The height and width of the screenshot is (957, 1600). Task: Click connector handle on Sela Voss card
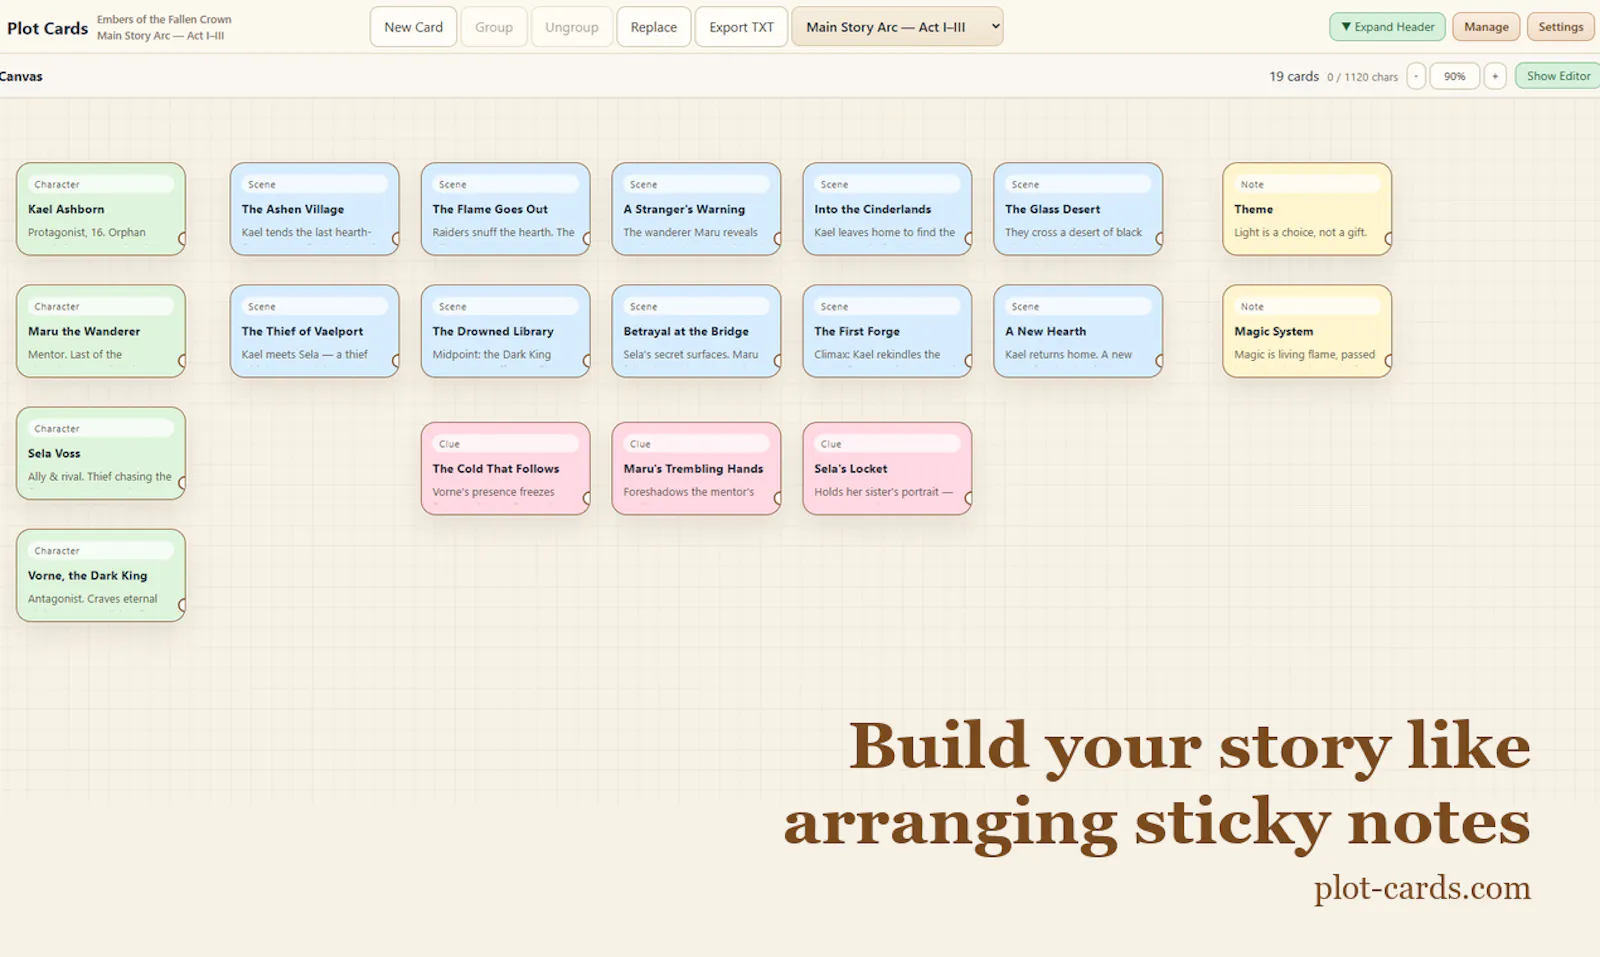[183, 483]
